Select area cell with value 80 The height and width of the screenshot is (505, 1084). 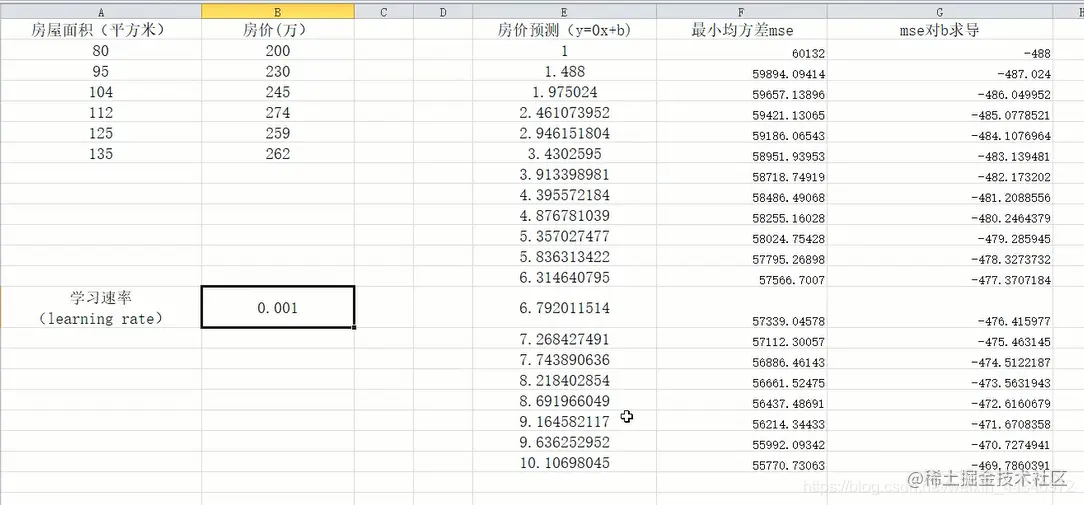click(x=101, y=50)
